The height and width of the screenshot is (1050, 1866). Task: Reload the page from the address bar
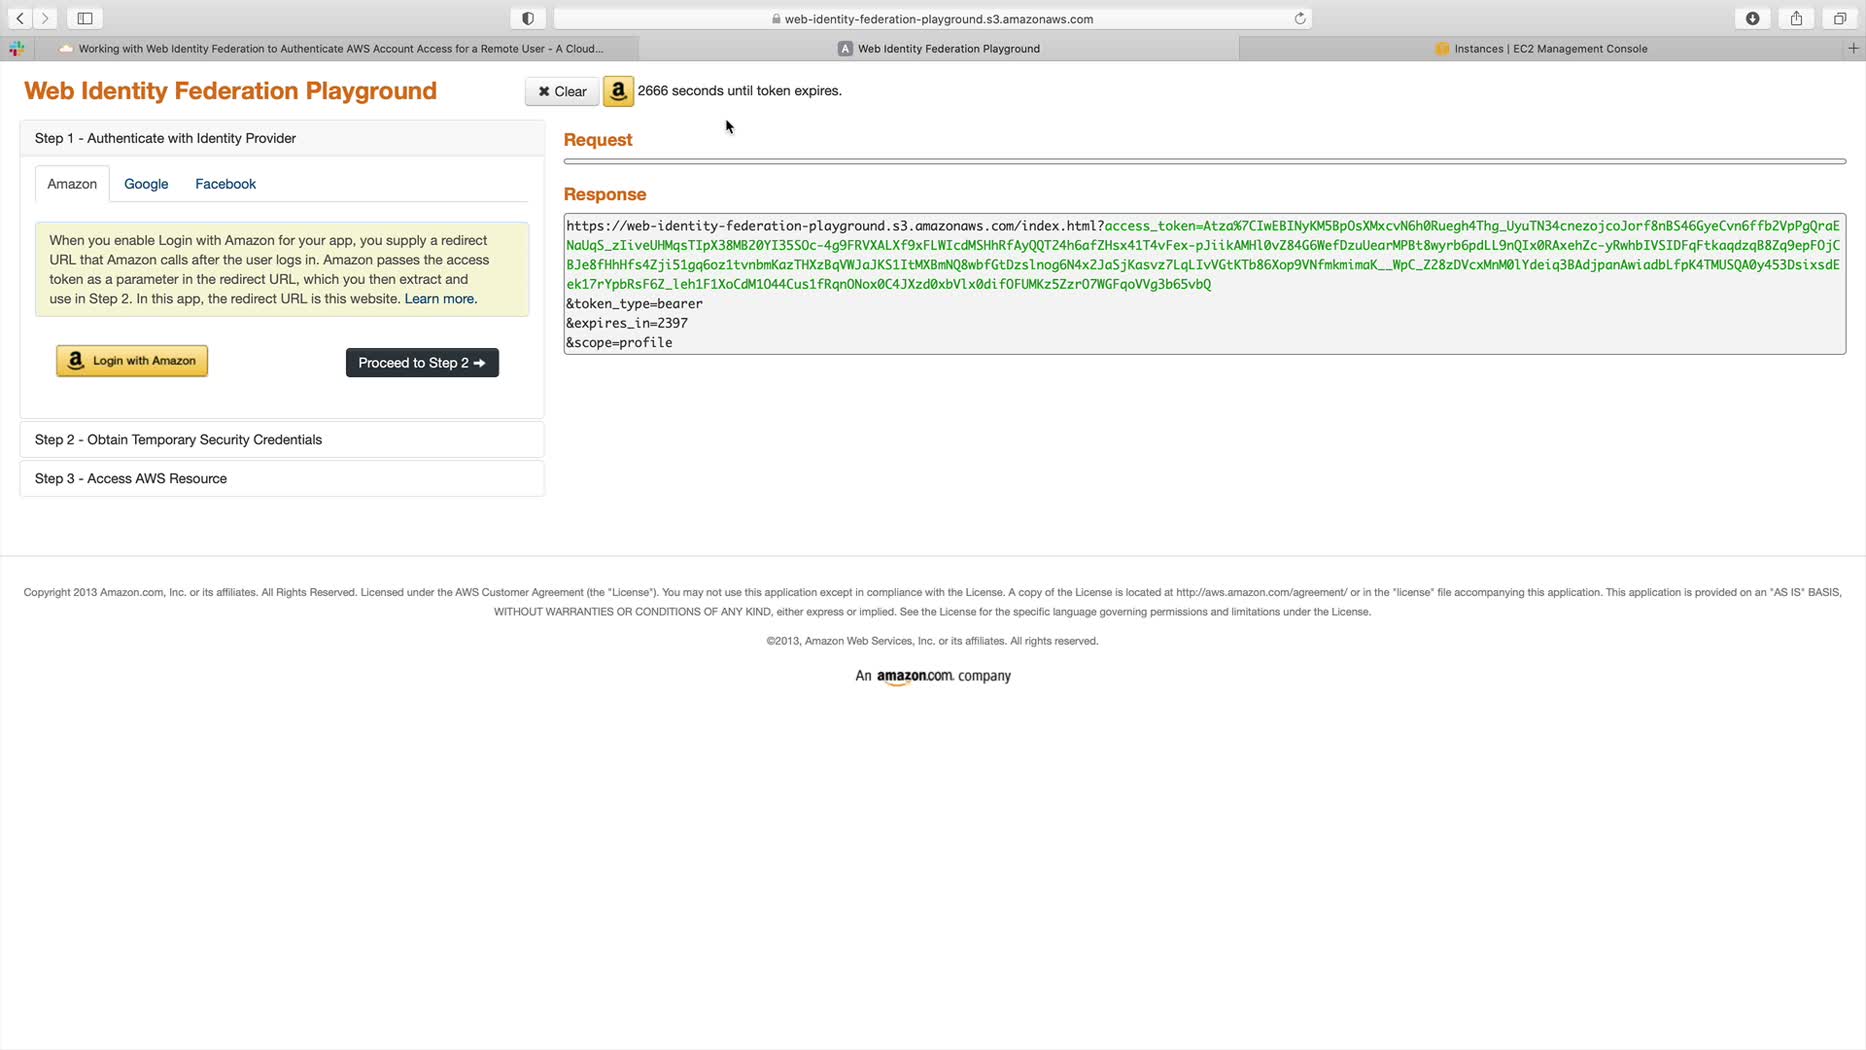point(1300,18)
